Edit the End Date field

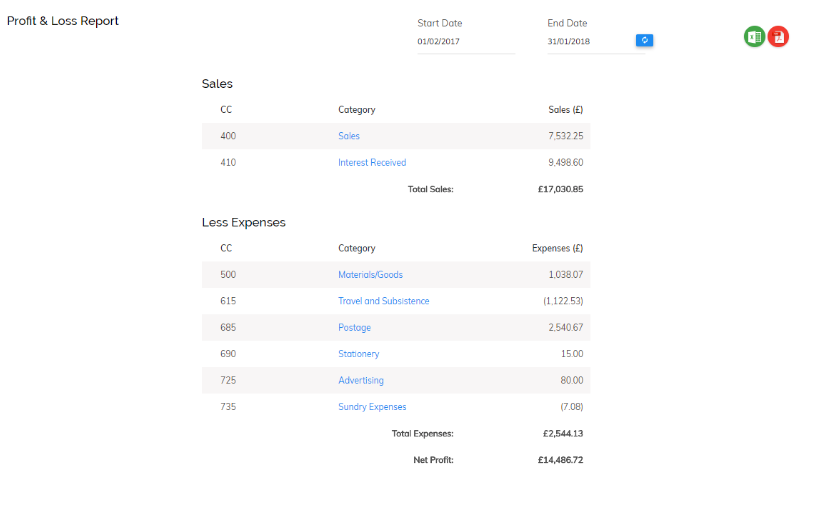tap(590, 42)
